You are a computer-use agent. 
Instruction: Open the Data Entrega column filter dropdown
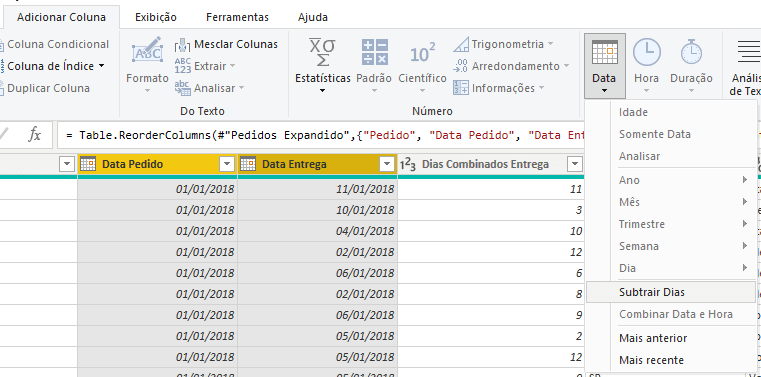point(387,164)
